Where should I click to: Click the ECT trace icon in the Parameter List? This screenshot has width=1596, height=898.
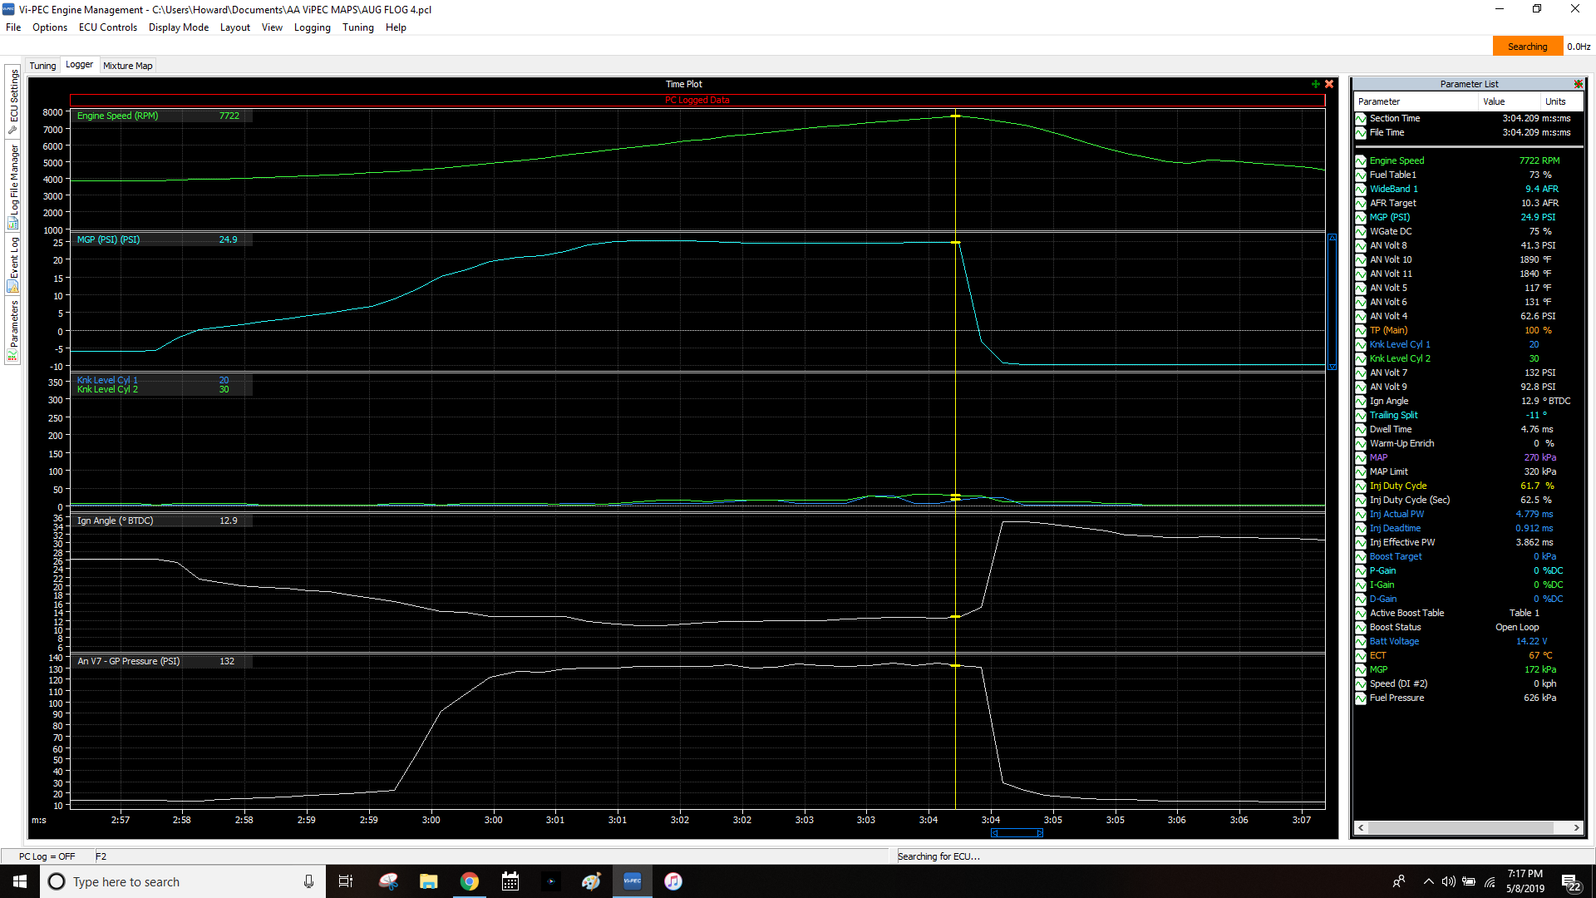pyautogui.click(x=1361, y=655)
